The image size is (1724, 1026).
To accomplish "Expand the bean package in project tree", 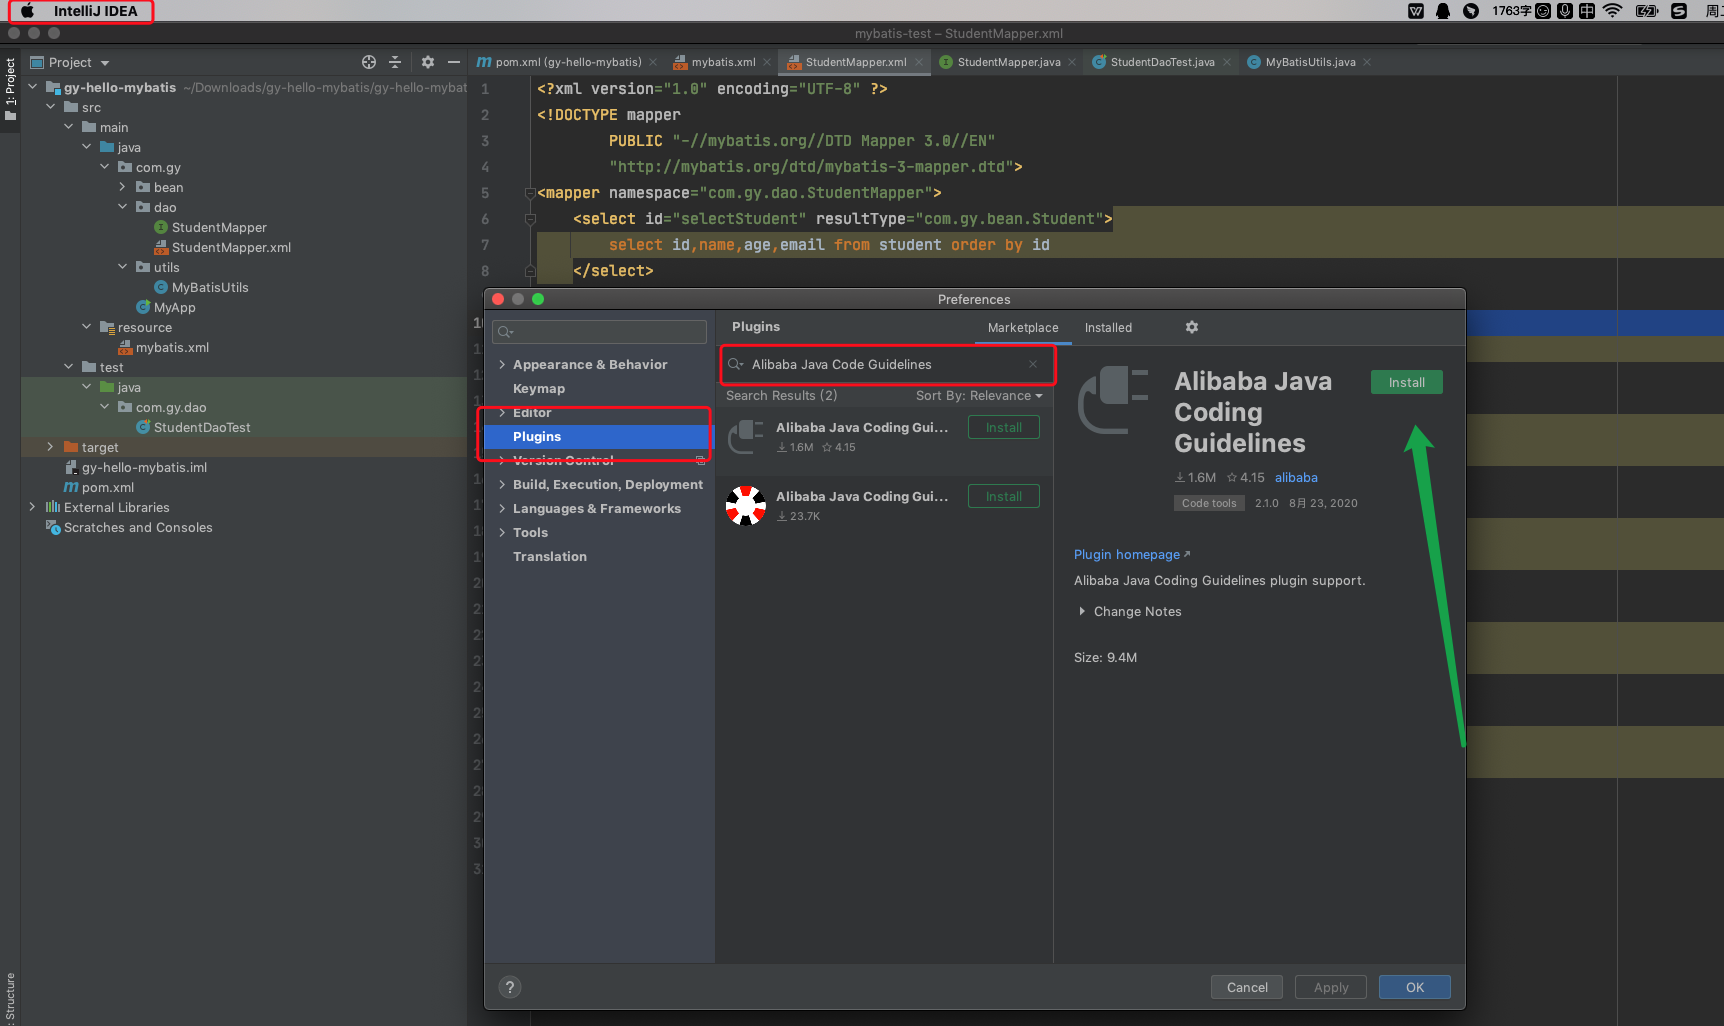I will 122,187.
